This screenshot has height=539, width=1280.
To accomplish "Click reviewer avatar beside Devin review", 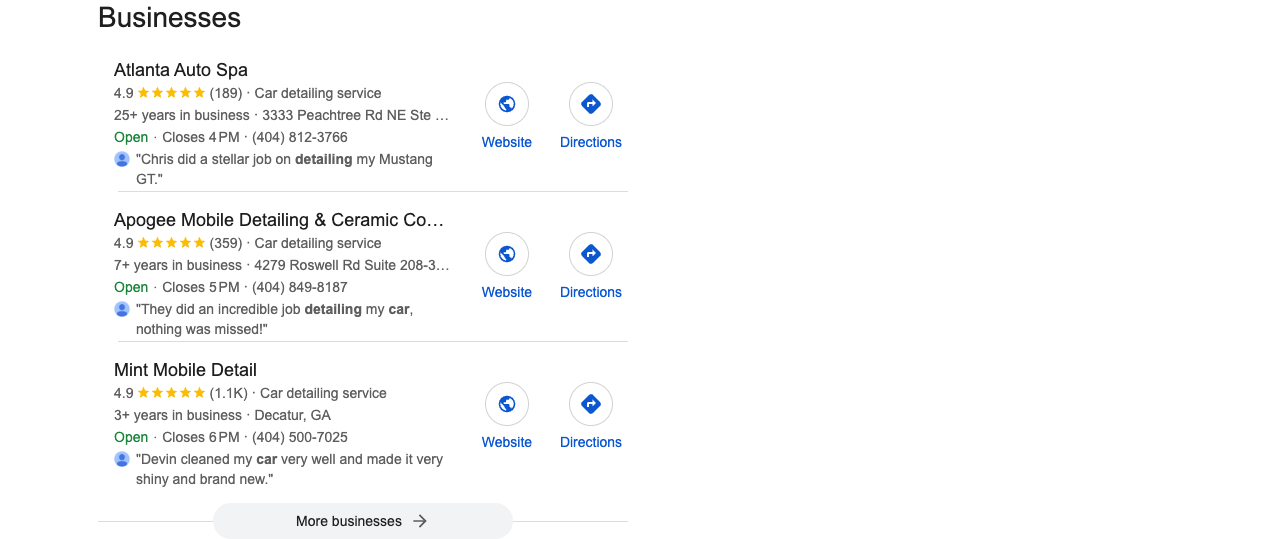I will coord(122,459).
